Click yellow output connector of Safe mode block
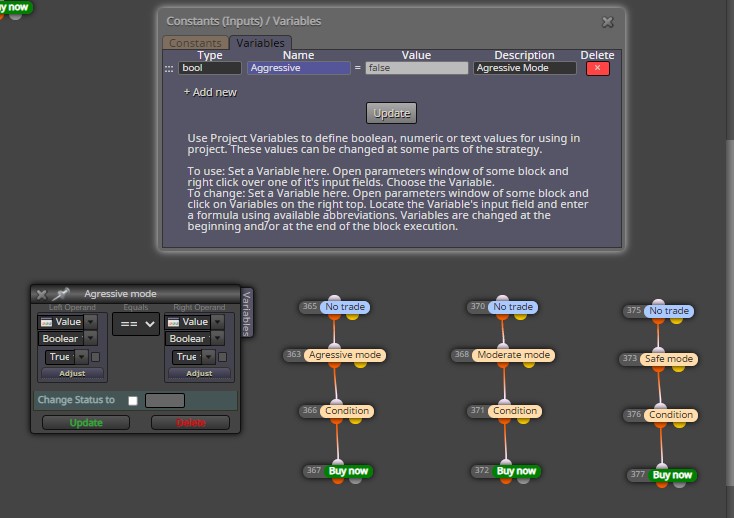 pos(678,368)
